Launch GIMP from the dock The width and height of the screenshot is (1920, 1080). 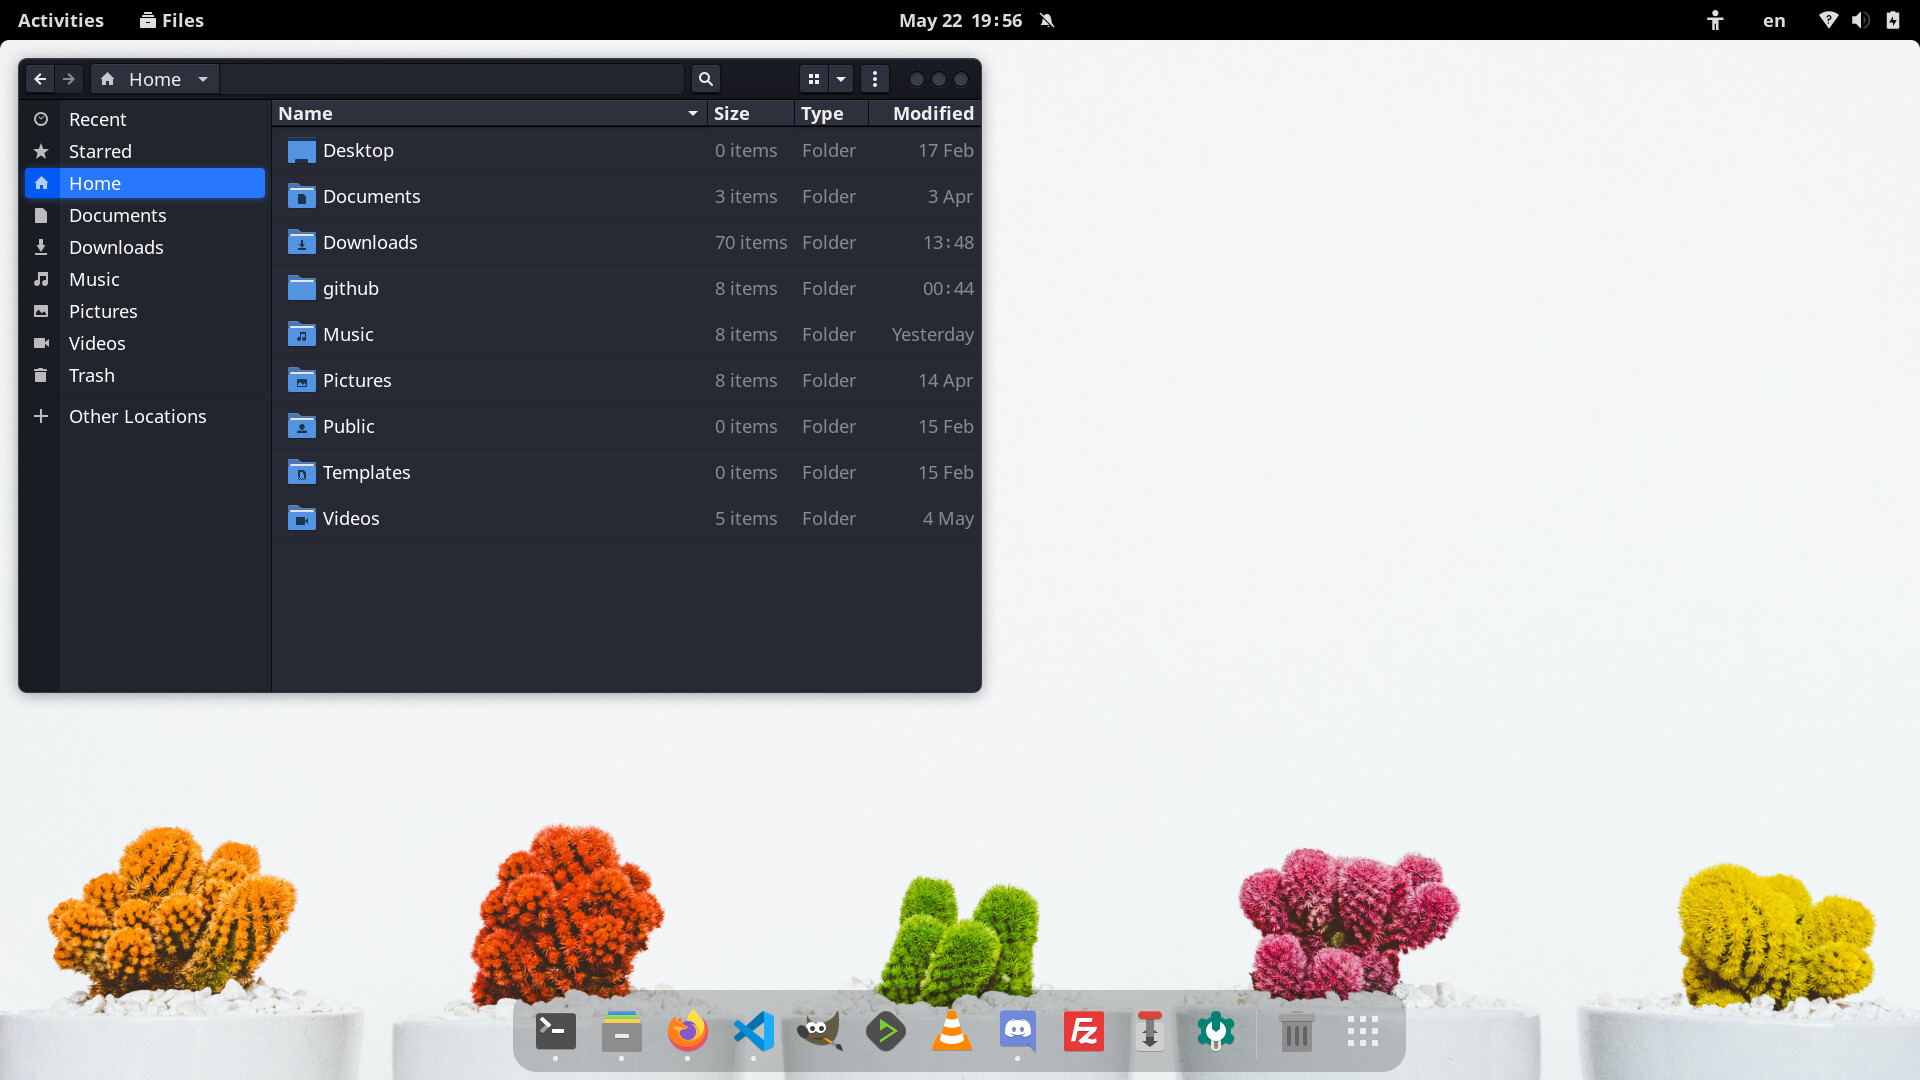[819, 1031]
